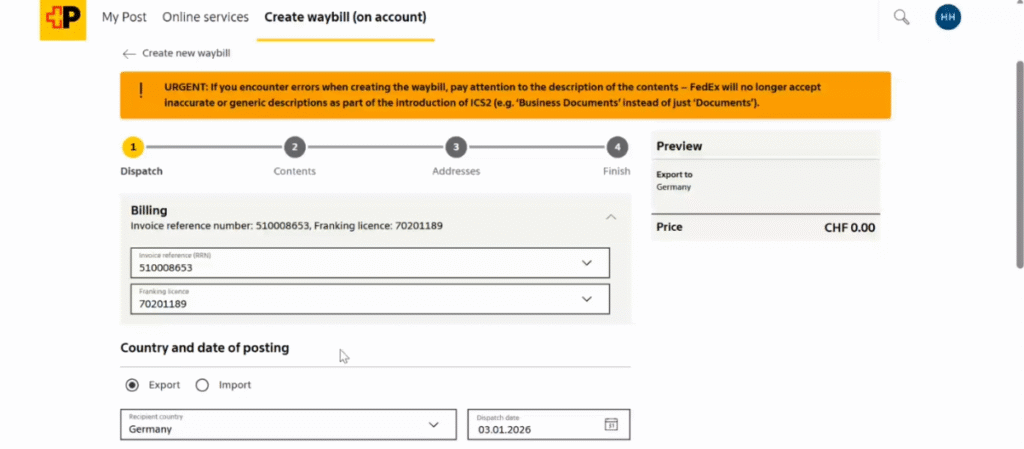The height and width of the screenshot is (449, 1024).
Task: Go to step 2 Contents circle
Action: click(294, 147)
